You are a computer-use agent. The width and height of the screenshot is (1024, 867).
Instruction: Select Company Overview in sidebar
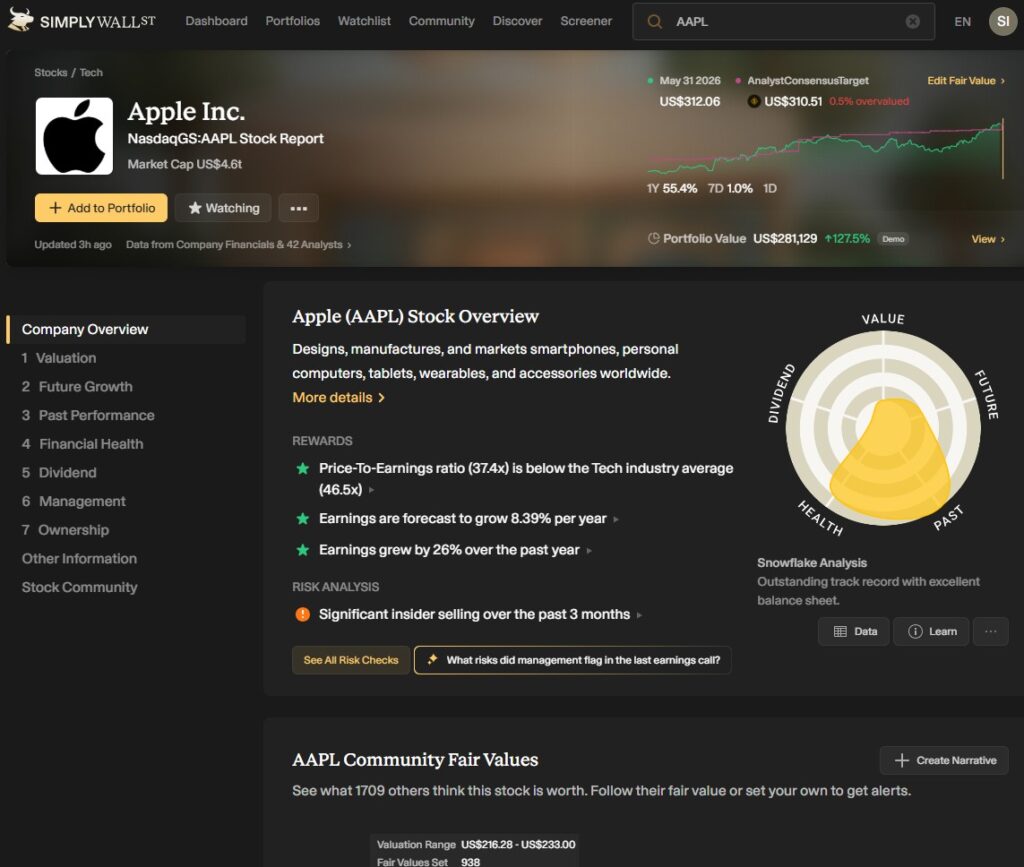tap(126, 330)
